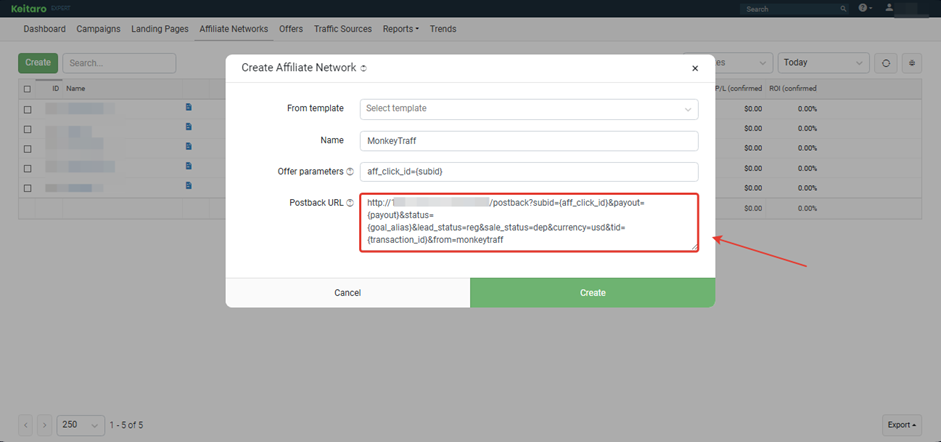Click the Search... field above the table
The height and width of the screenshot is (442, 941).
tap(119, 63)
